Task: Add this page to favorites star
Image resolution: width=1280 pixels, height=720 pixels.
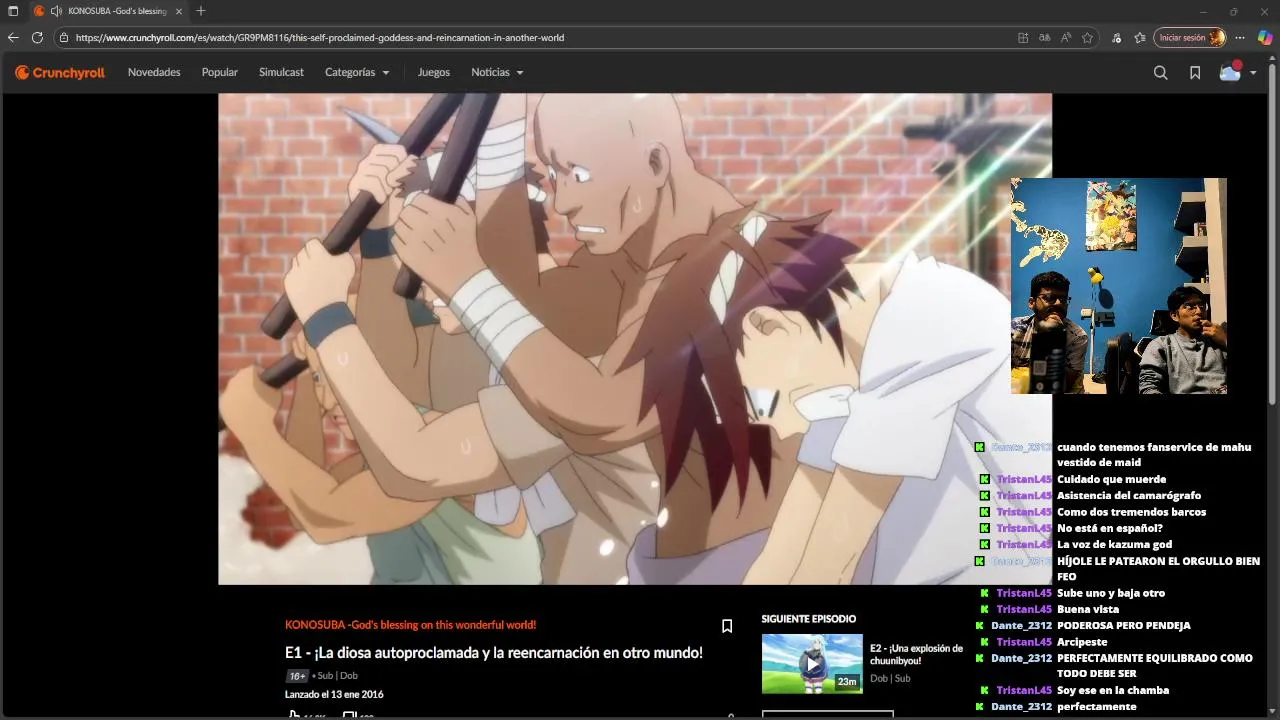Action: [x=1088, y=37]
